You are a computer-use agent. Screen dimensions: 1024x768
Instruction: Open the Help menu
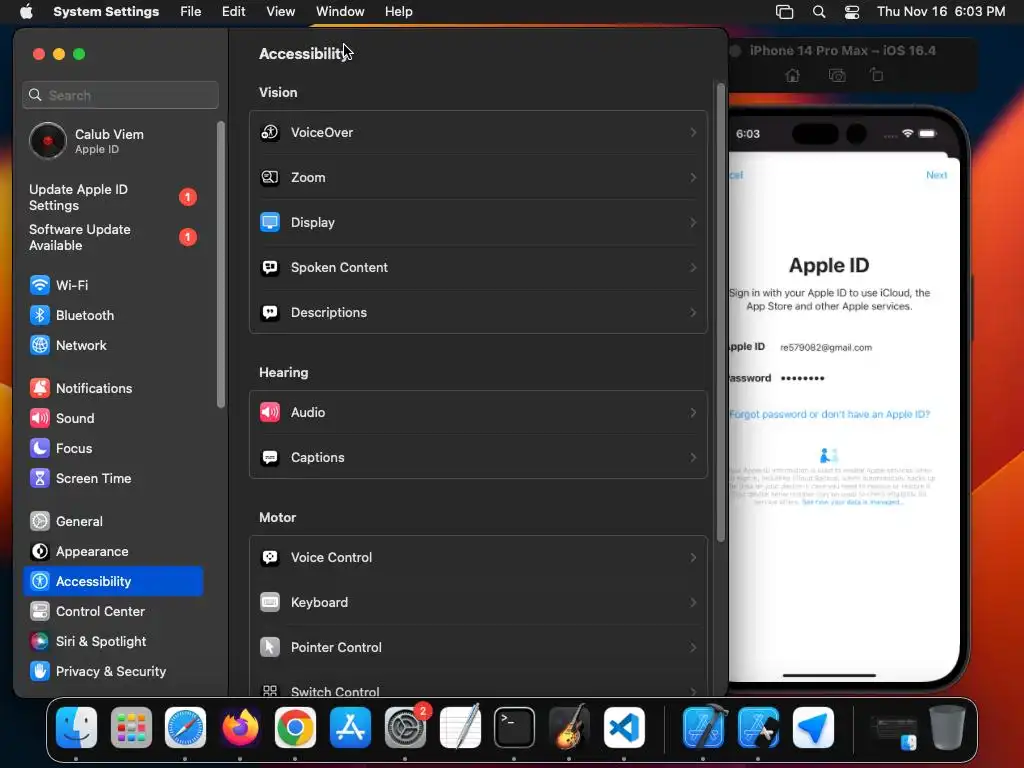398,12
